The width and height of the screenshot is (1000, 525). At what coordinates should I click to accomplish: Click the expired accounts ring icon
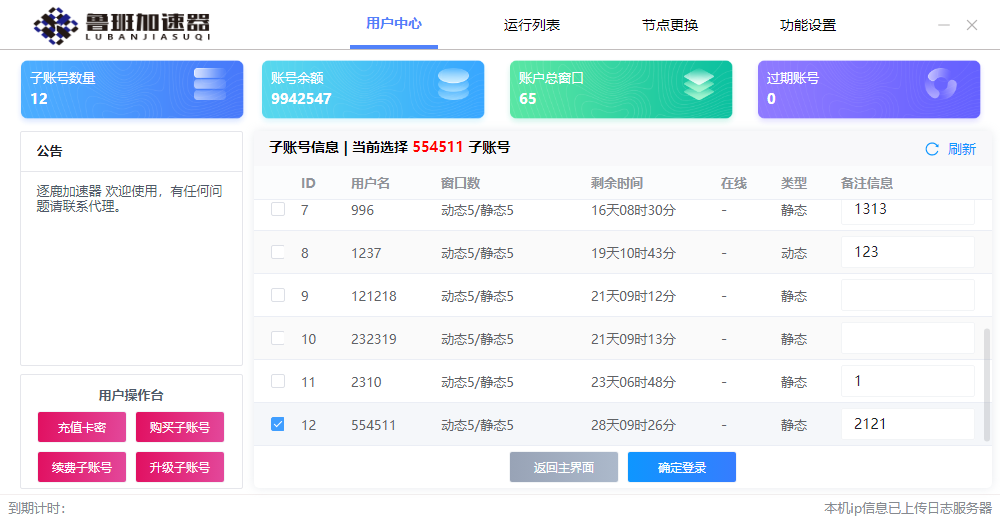click(941, 85)
